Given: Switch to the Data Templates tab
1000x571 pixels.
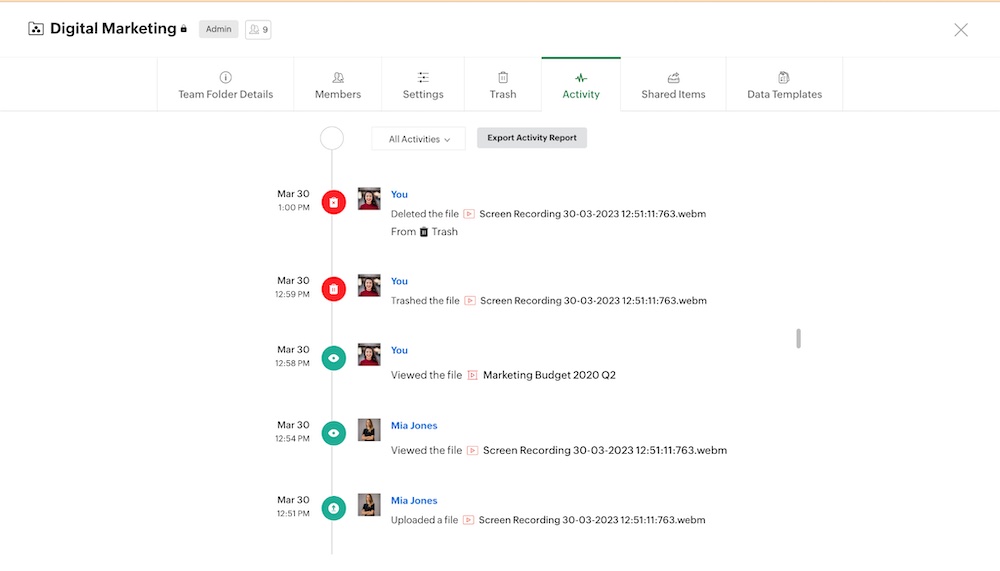Looking at the screenshot, I should (x=784, y=85).
